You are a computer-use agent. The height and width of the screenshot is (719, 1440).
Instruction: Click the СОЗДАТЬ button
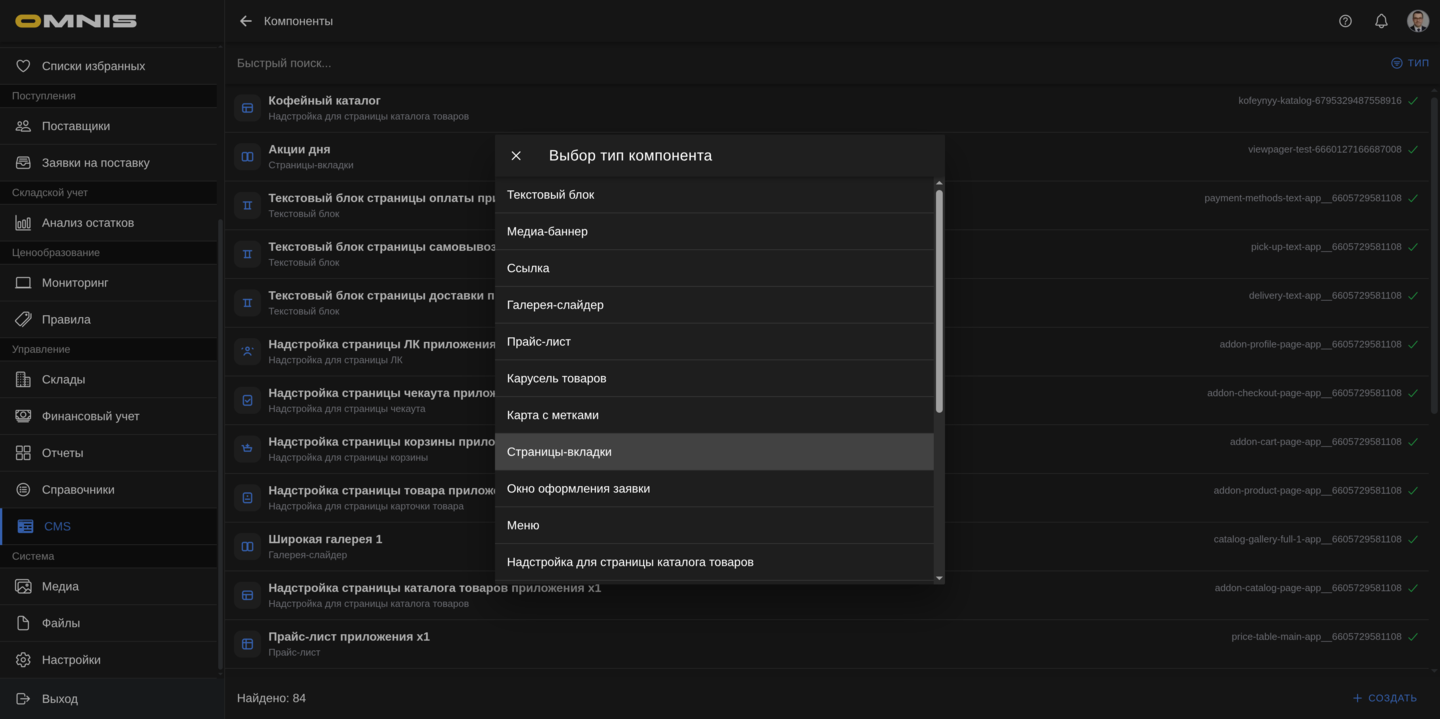click(x=1384, y=698)
